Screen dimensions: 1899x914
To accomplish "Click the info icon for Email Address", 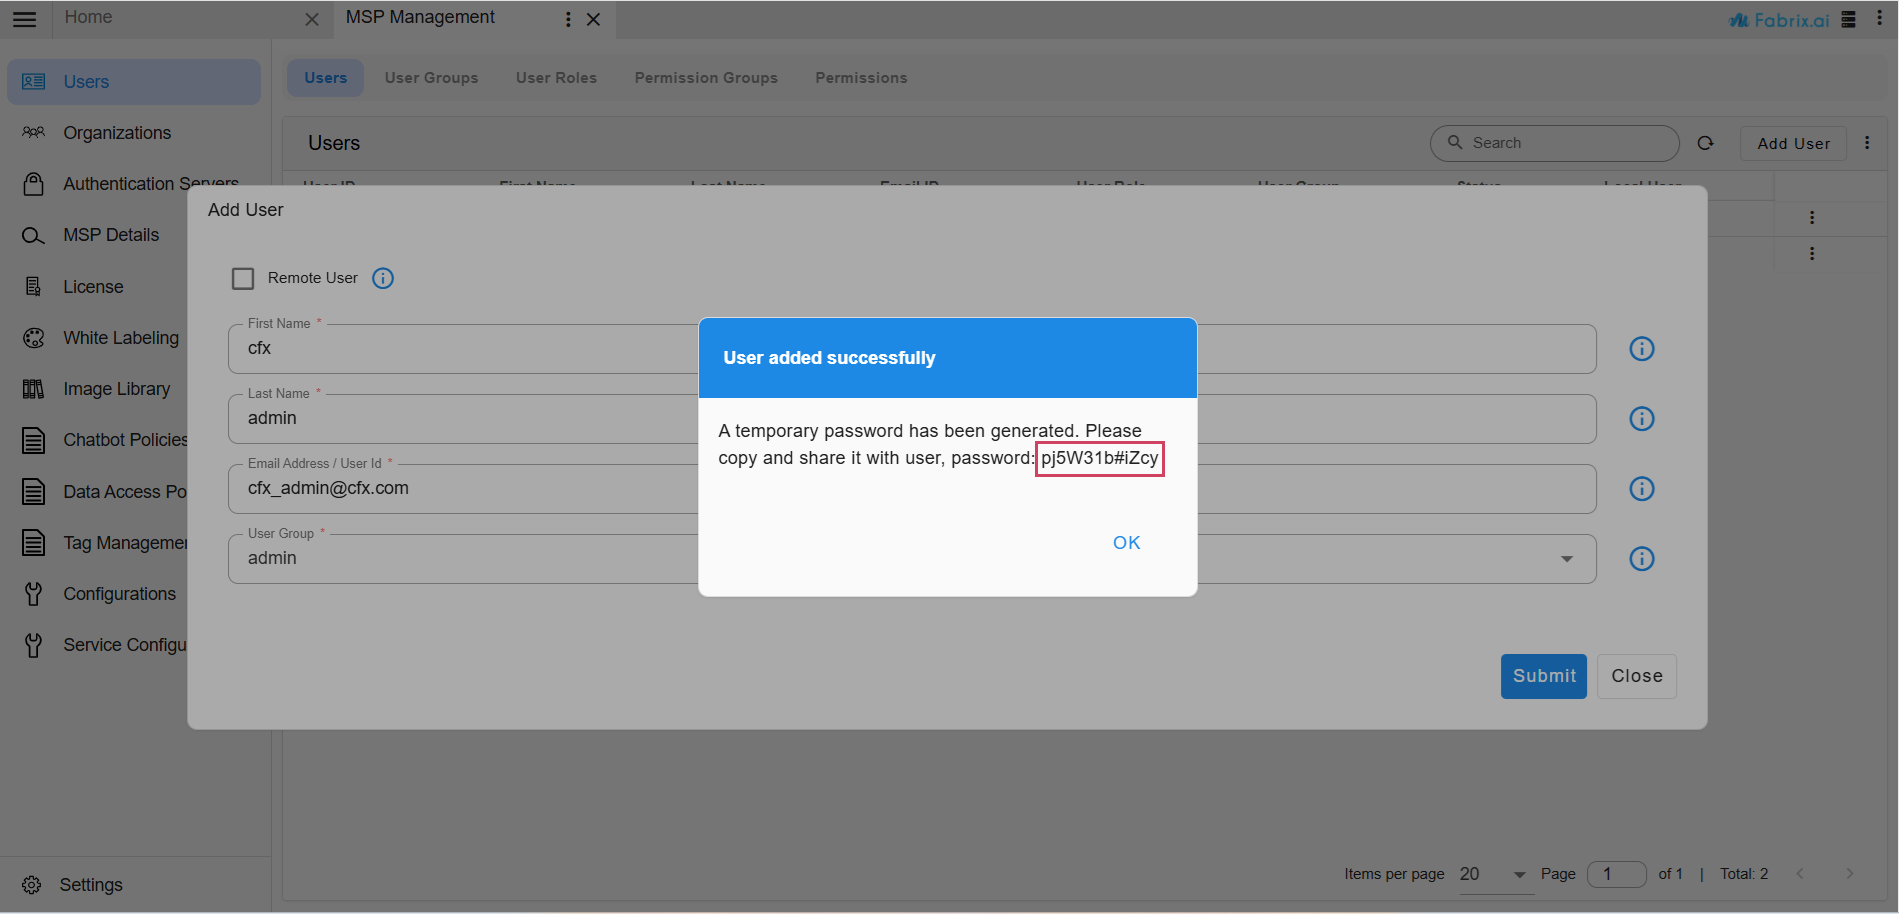I will (1642, 489).
